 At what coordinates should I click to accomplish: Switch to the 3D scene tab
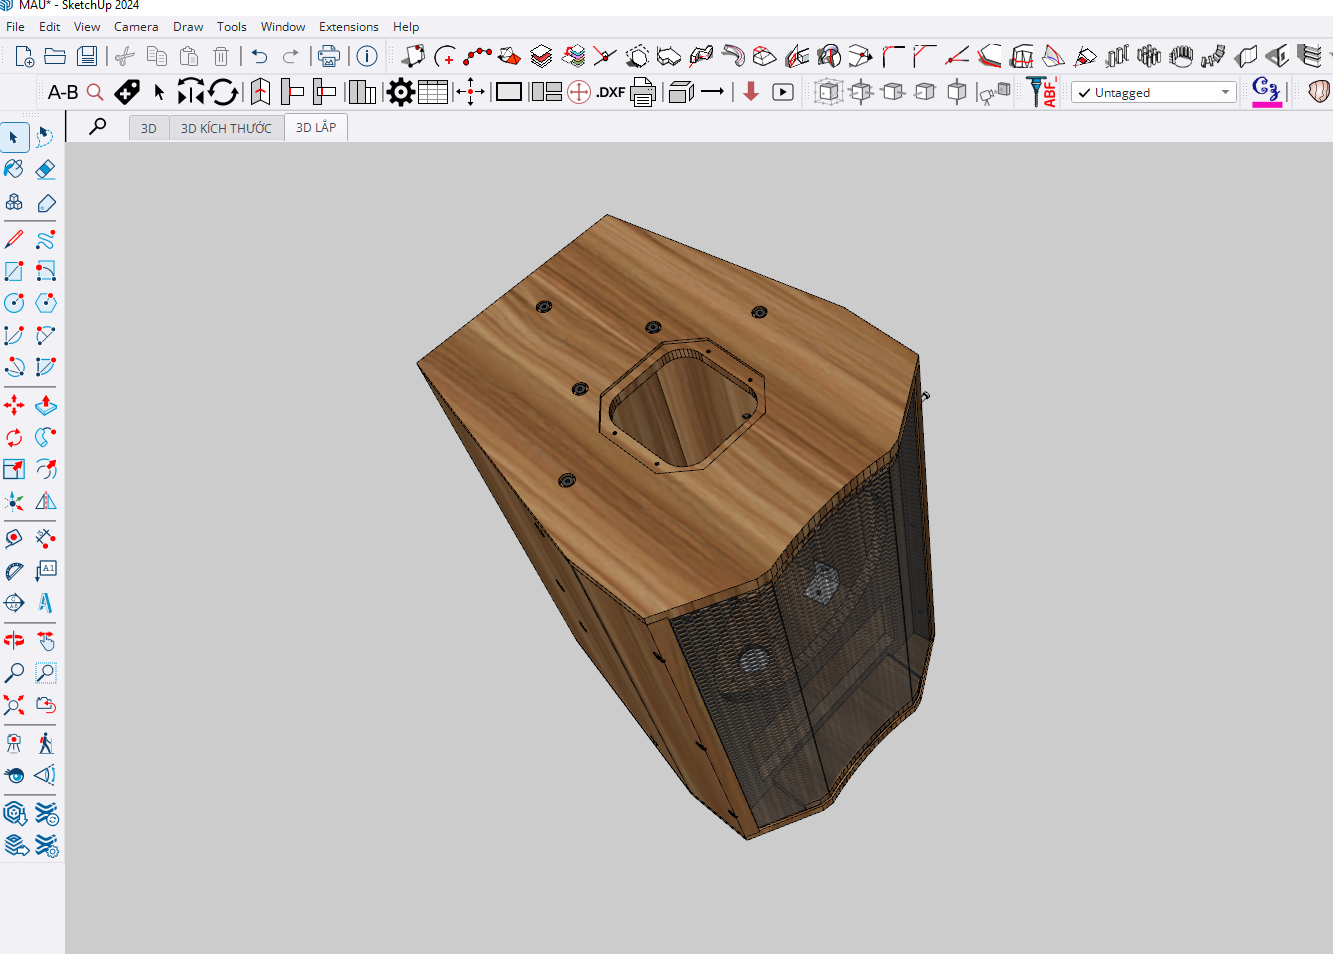click(x=148, y=128)
